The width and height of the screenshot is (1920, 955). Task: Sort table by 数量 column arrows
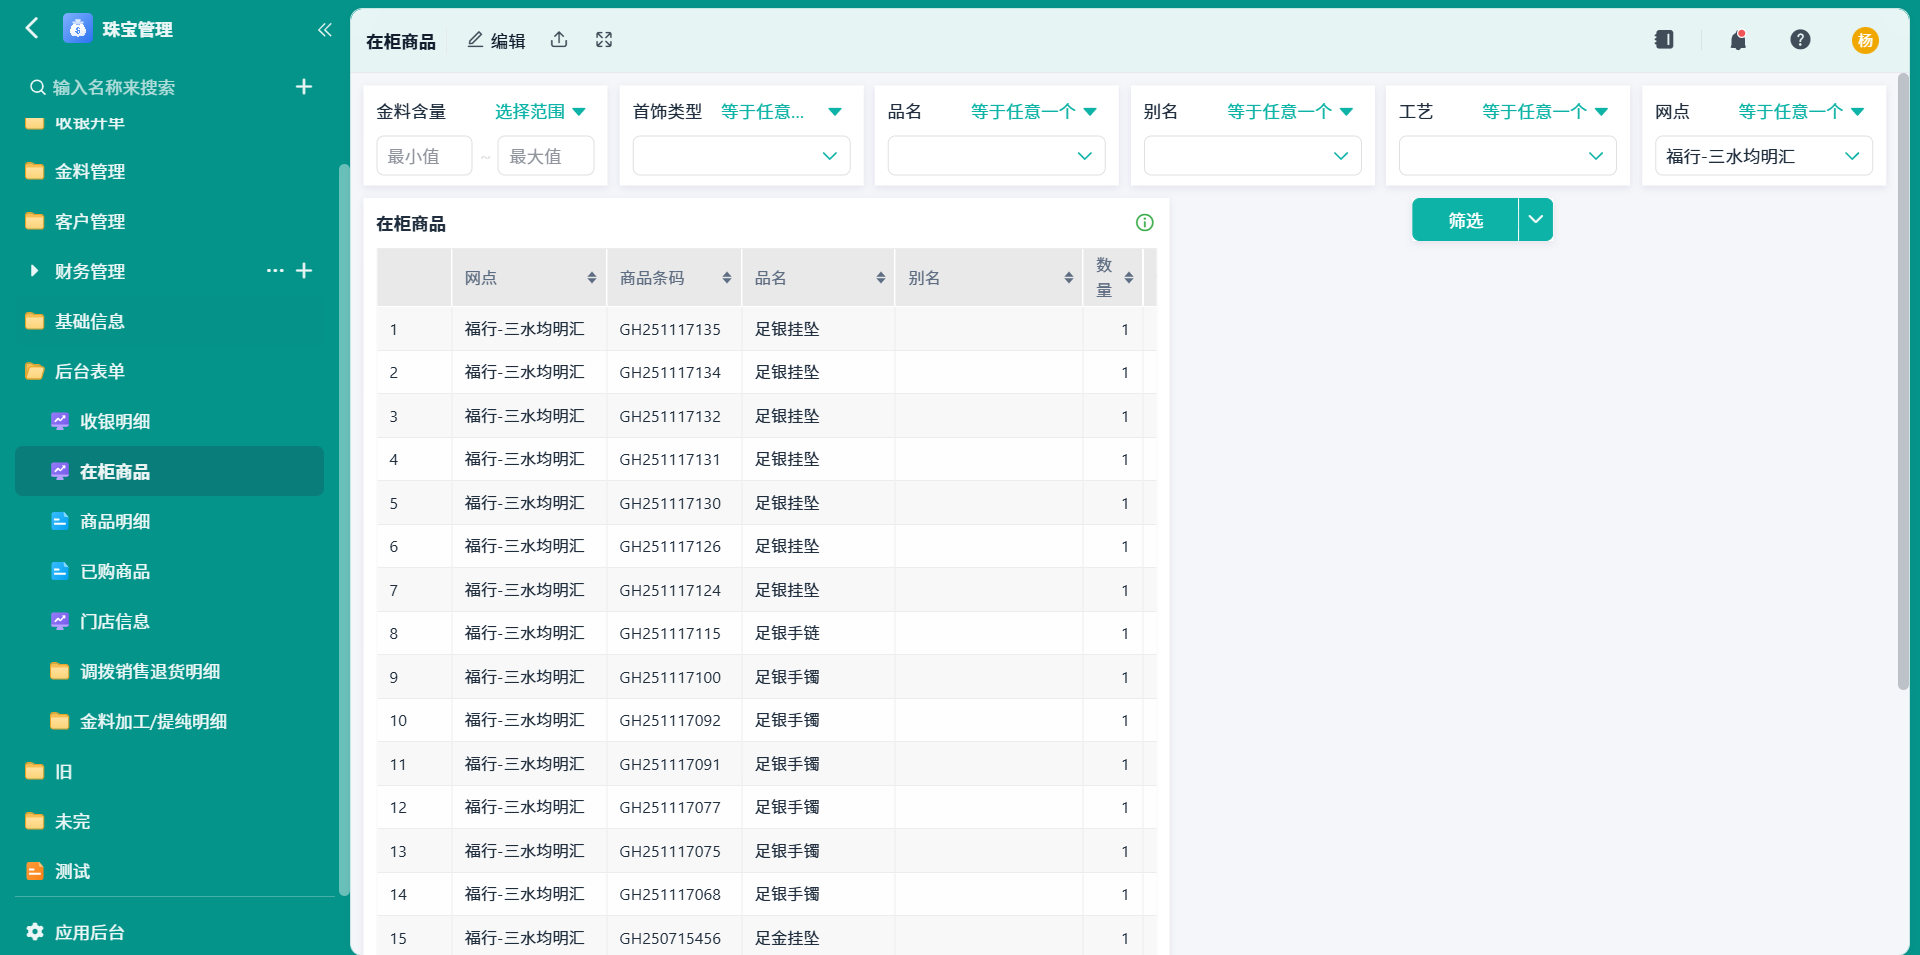pyautogui.click(x=1129, y=278)
